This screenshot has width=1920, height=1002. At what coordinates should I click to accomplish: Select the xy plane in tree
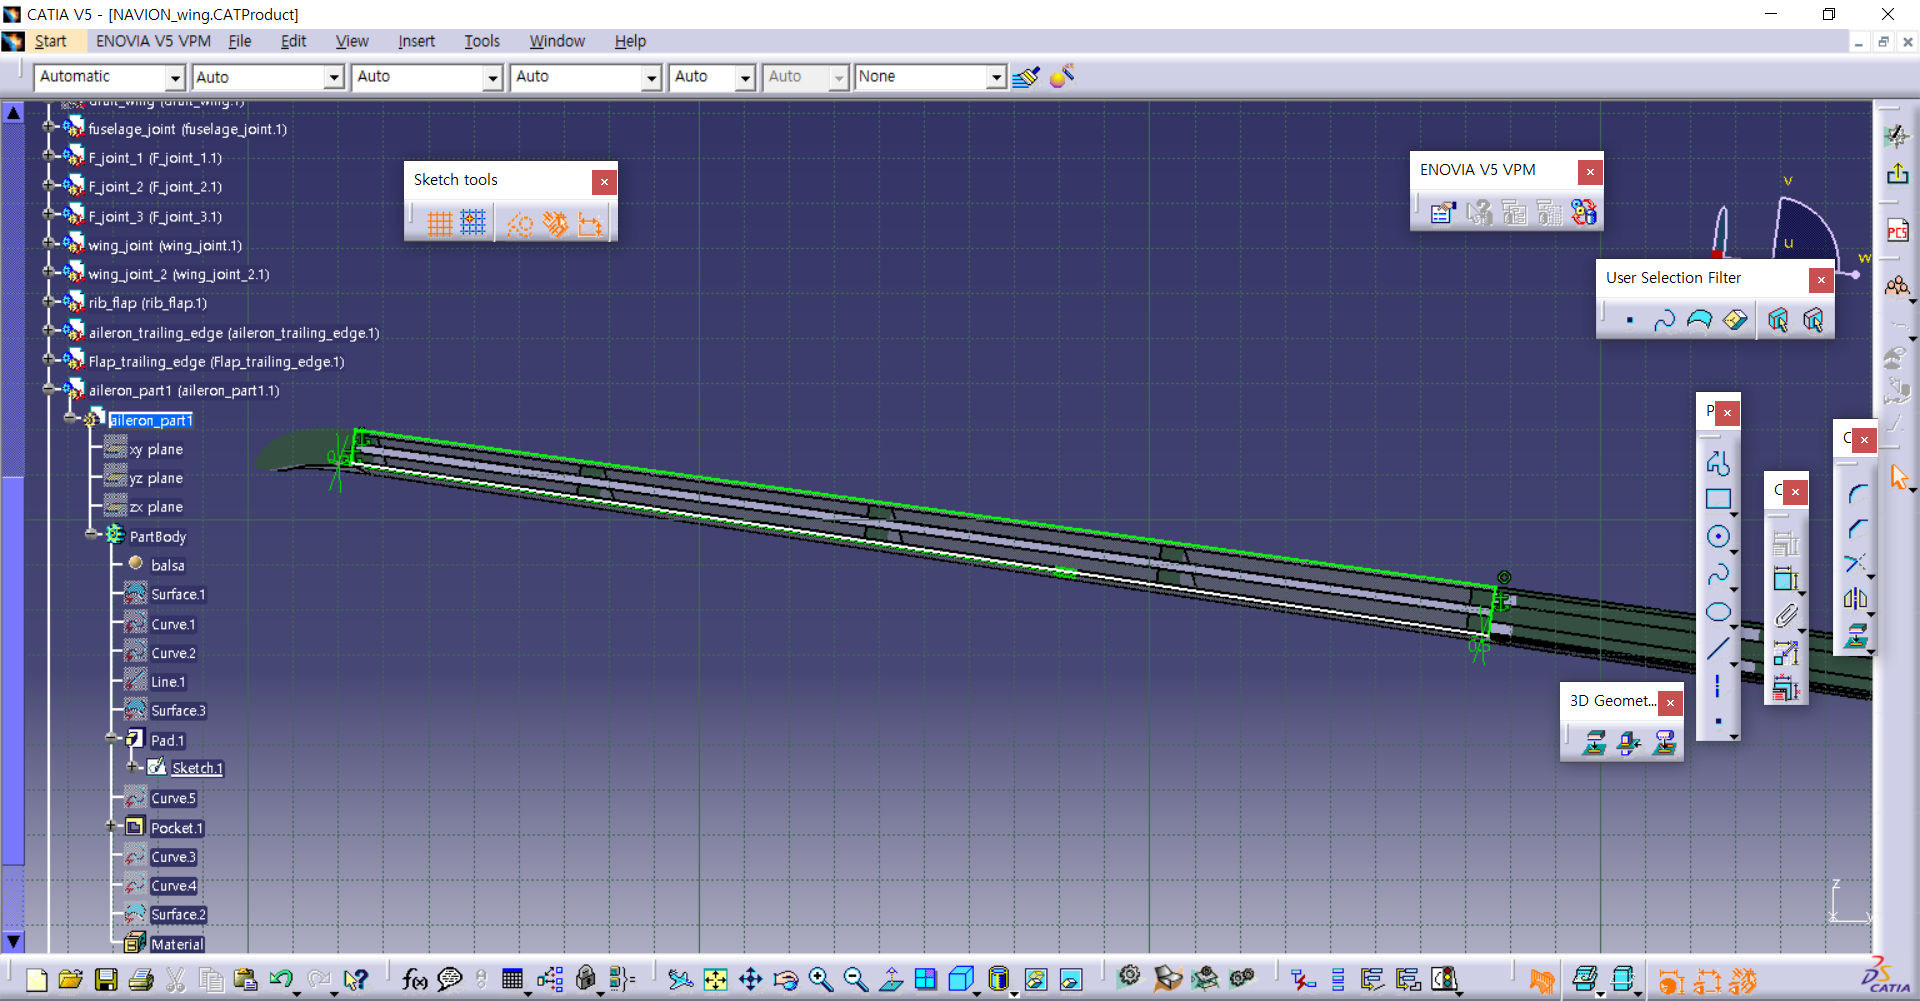156,449
